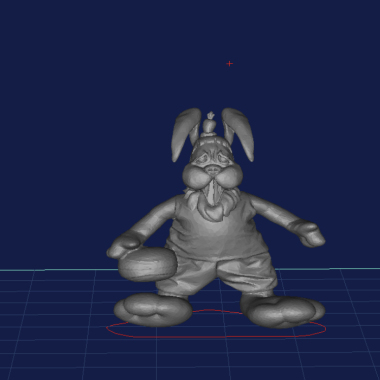Select the bunny's nose
The height and width of the screenshot is (380, 380).
click(x=212, y=171)
